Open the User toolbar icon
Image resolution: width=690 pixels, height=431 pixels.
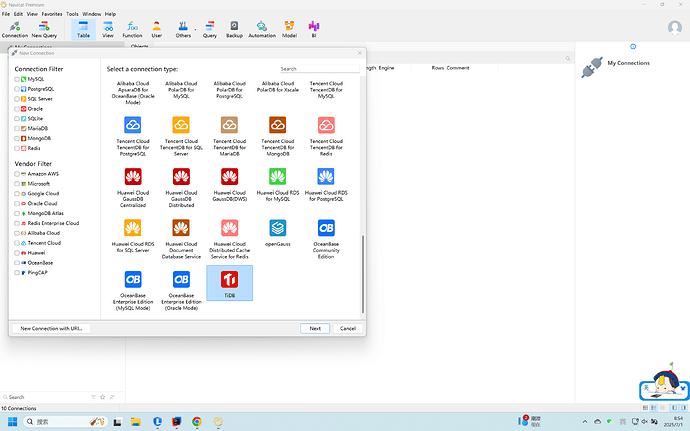pos(157,29)
